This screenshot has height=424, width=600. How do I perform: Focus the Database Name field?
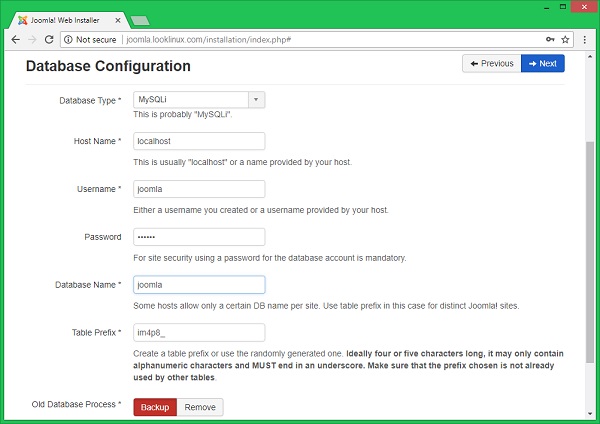coord(199,285)
